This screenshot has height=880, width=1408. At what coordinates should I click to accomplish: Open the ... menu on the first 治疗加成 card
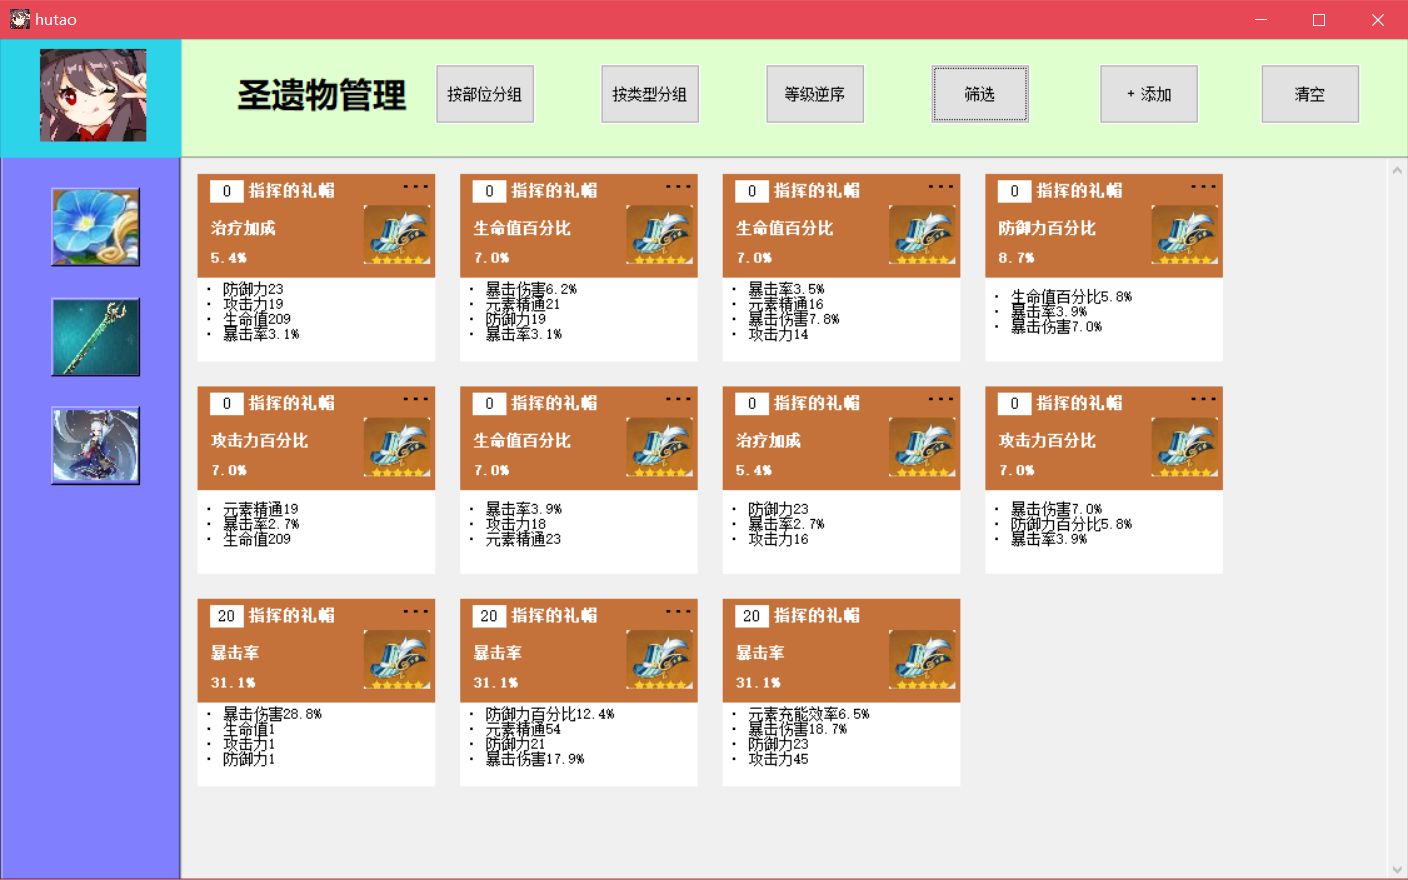click(x=415, y=185)
